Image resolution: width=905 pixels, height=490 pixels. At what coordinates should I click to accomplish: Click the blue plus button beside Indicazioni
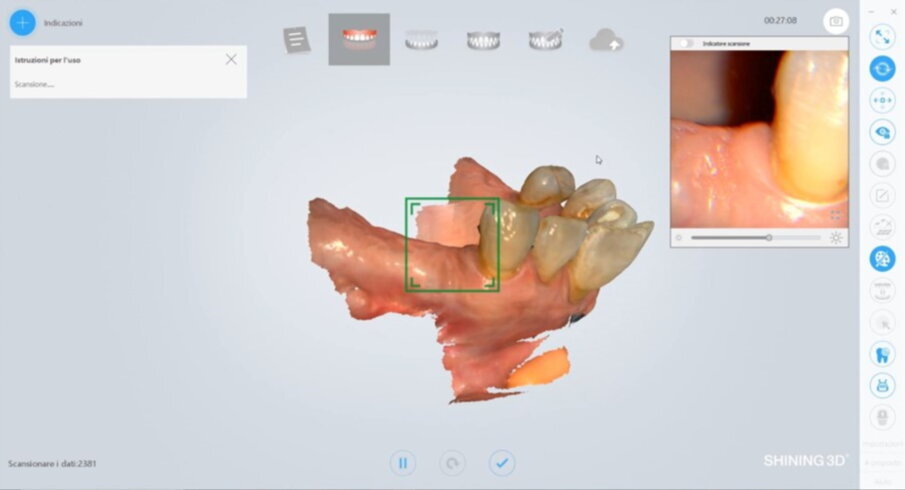tap(22, 22)
